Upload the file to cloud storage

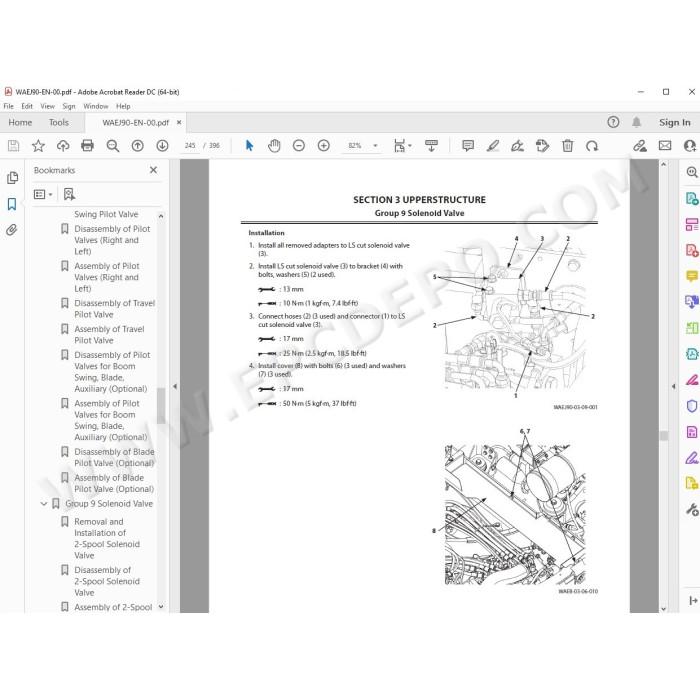click(63, 146)
